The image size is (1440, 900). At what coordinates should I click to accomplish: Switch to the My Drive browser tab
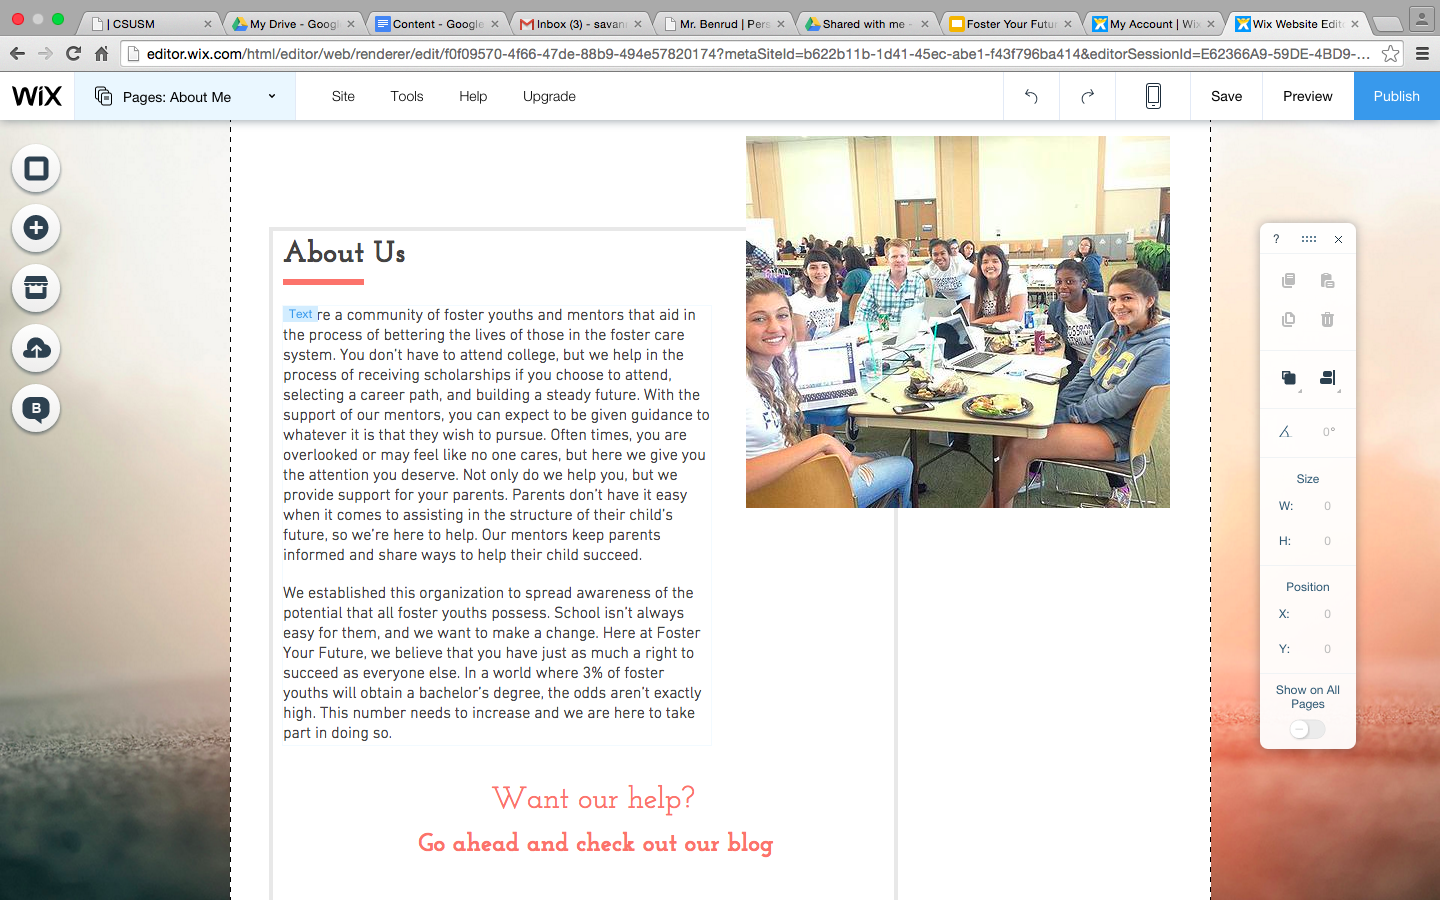[x=293, y=23]
